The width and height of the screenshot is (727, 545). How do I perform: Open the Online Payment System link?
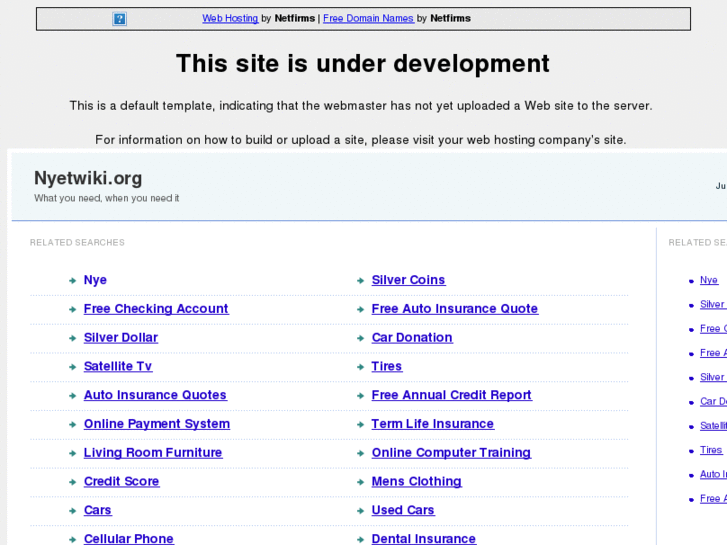157,424
